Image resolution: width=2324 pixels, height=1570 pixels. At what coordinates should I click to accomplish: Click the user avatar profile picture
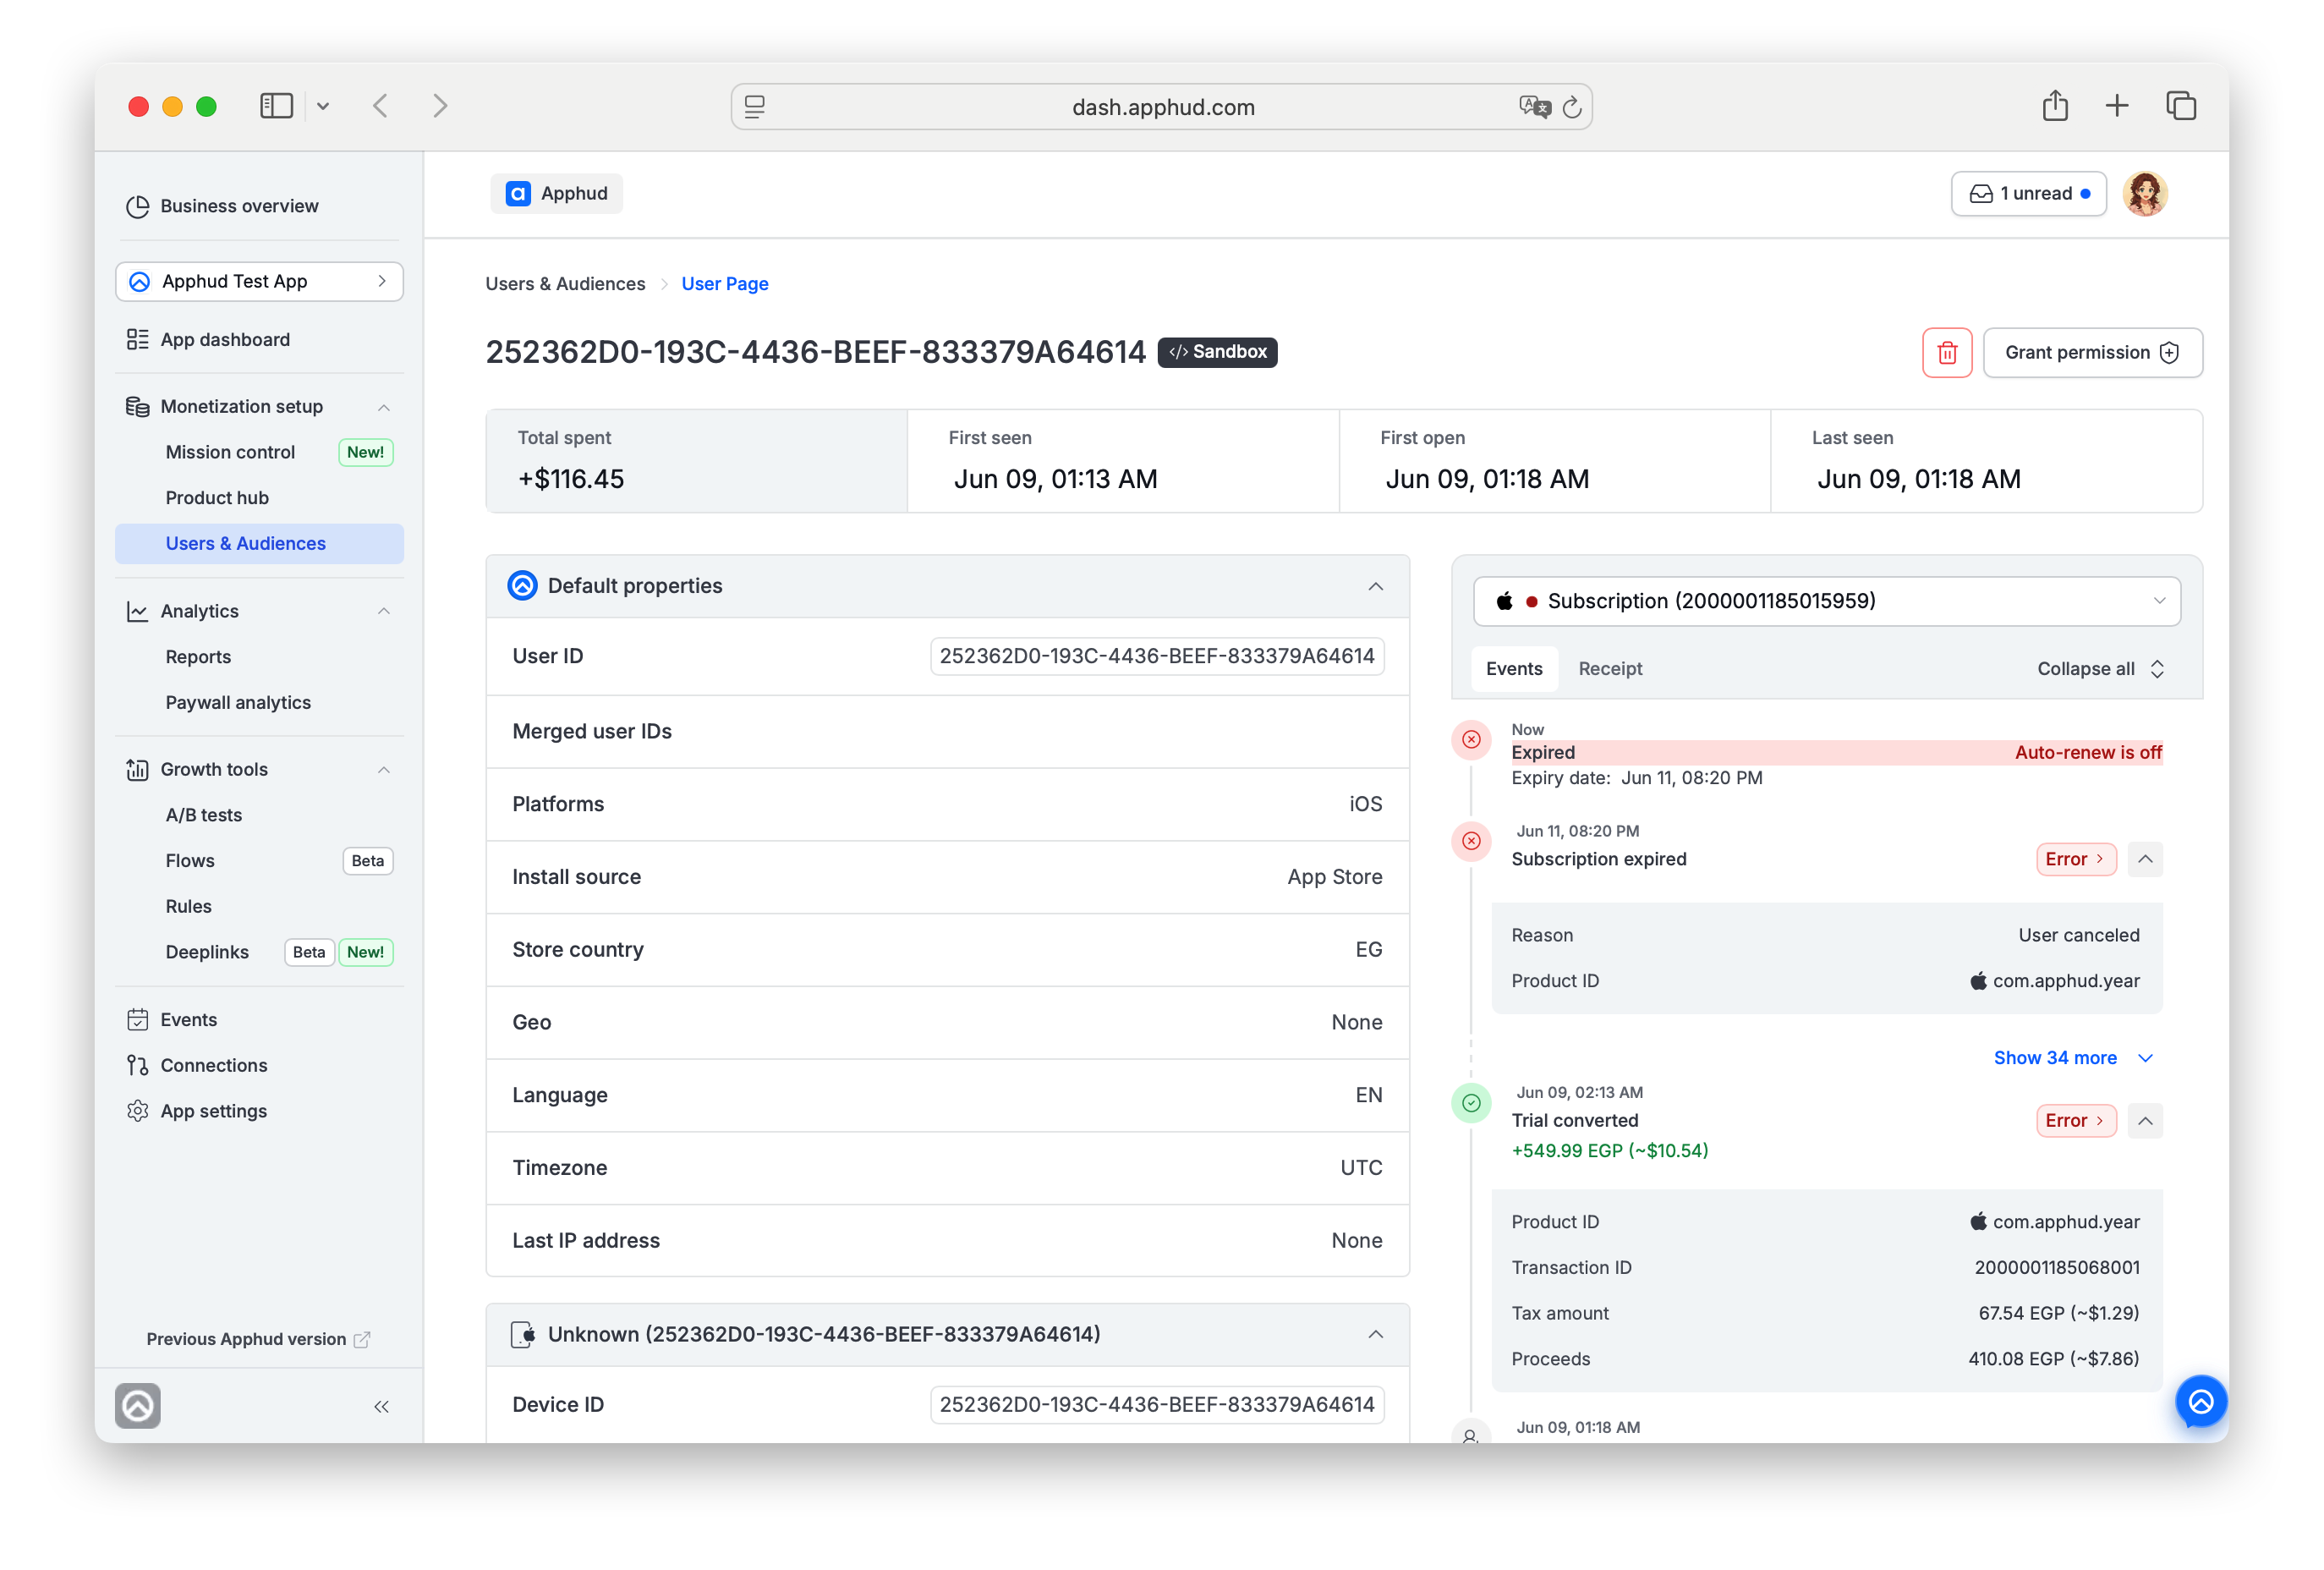[2144, 194]
